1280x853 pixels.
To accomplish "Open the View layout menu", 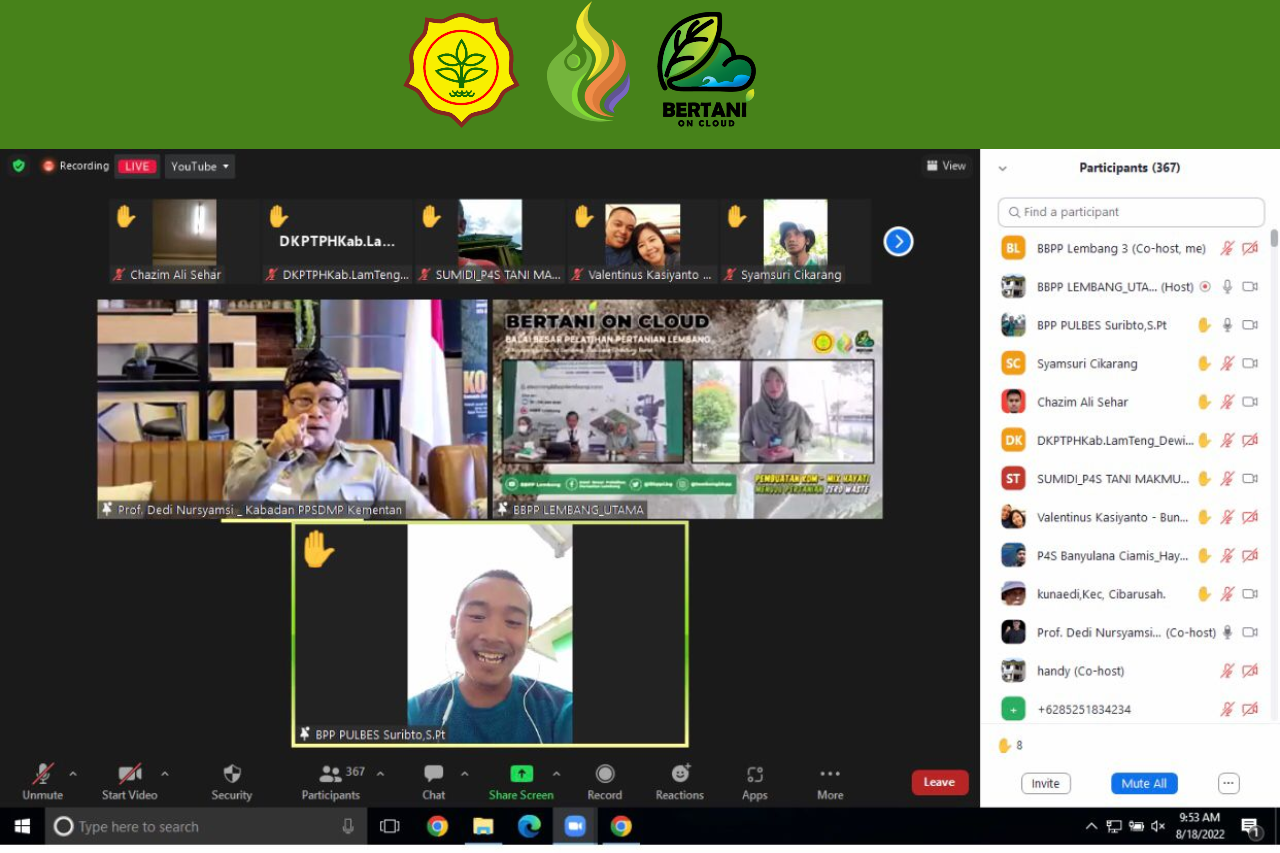I will tap(946, 166).
